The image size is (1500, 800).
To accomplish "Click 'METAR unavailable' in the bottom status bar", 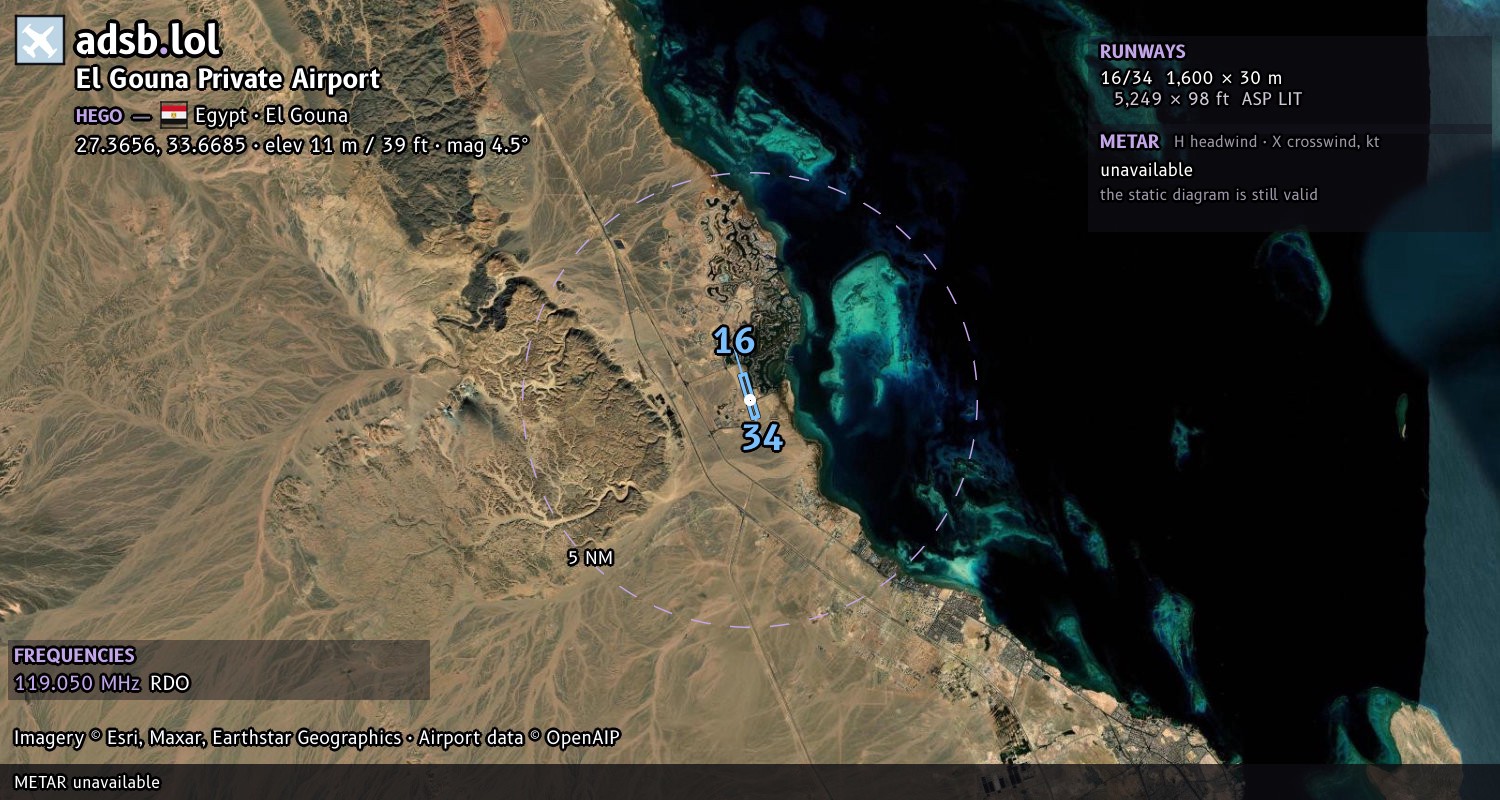I will click(87, 782).
